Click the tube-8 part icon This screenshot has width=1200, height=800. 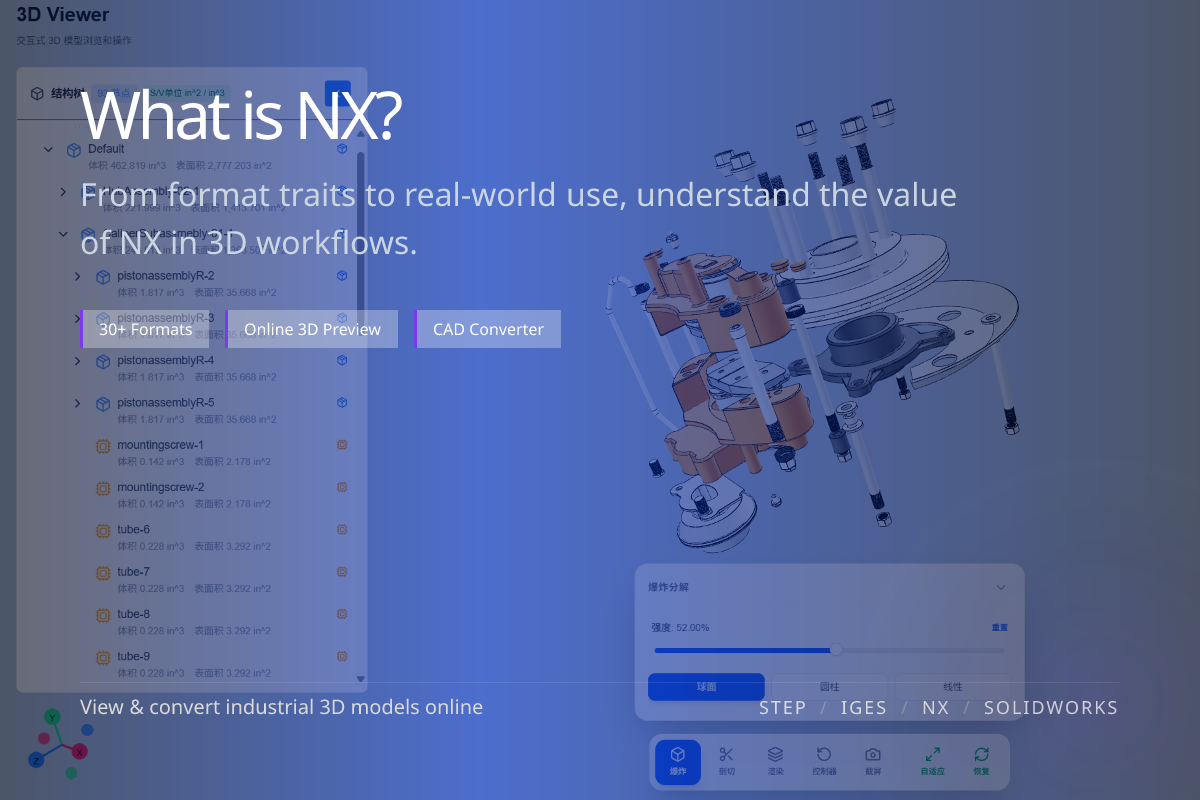tap(102, 615)
